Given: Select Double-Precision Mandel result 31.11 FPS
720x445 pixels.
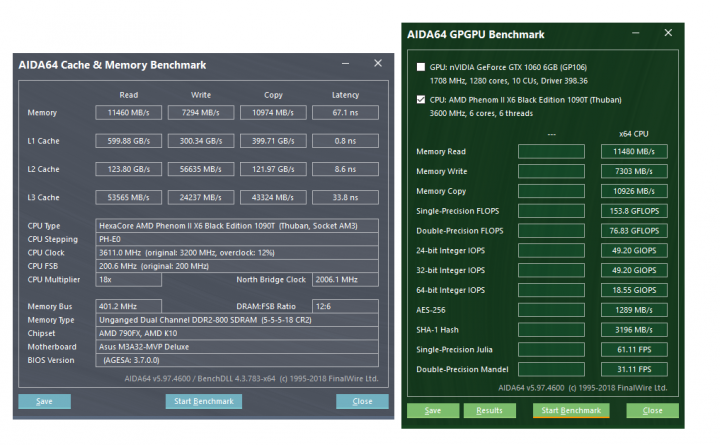Looking at the screenshot, I should (x=634, y=369).
